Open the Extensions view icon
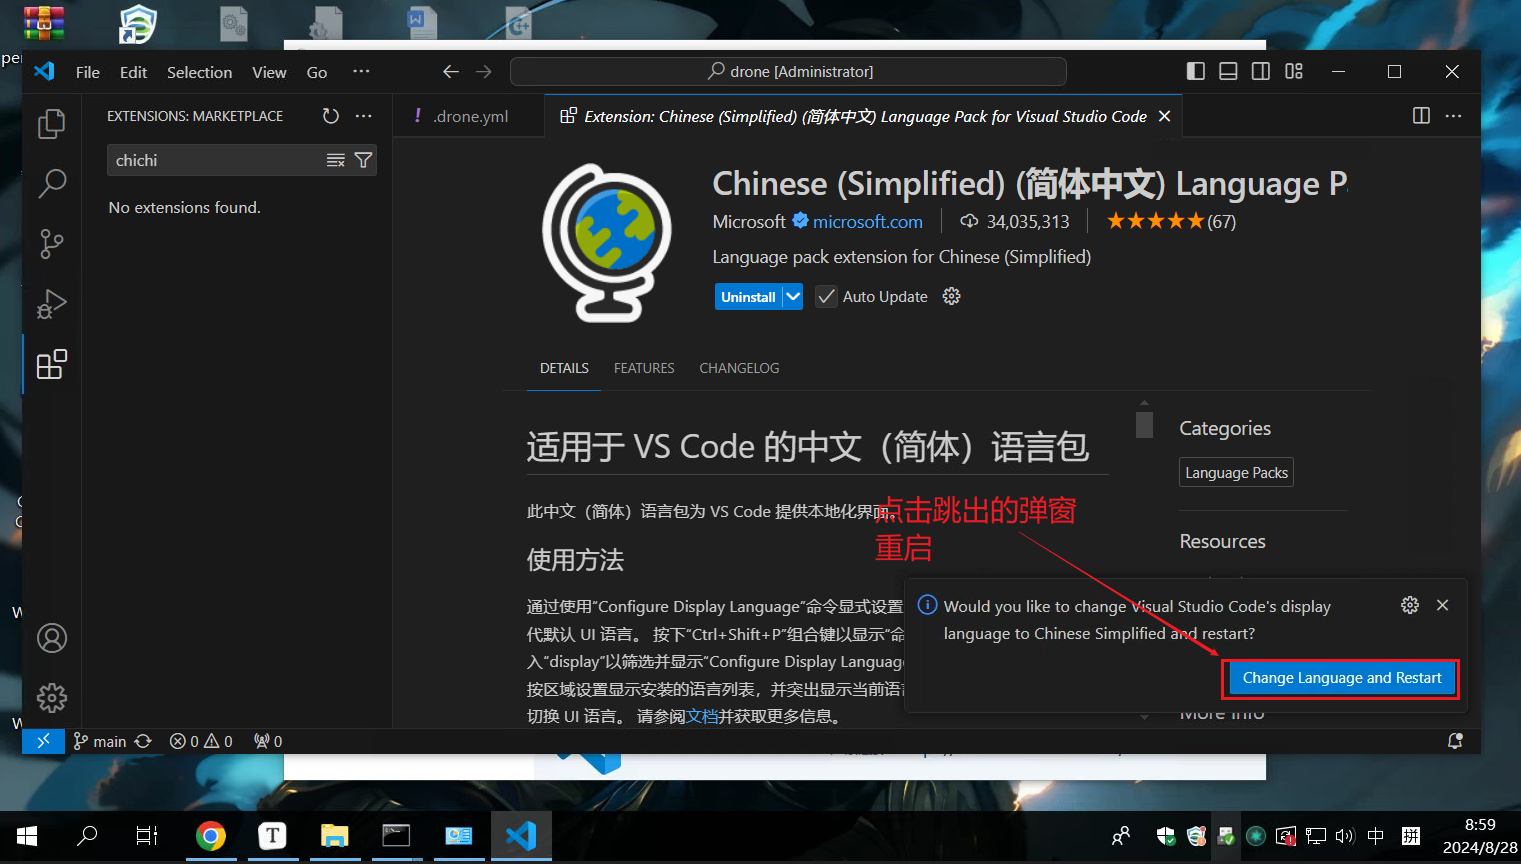This screenshot has width=1521, height=864. pyautogui.click(x=51, y=364)
